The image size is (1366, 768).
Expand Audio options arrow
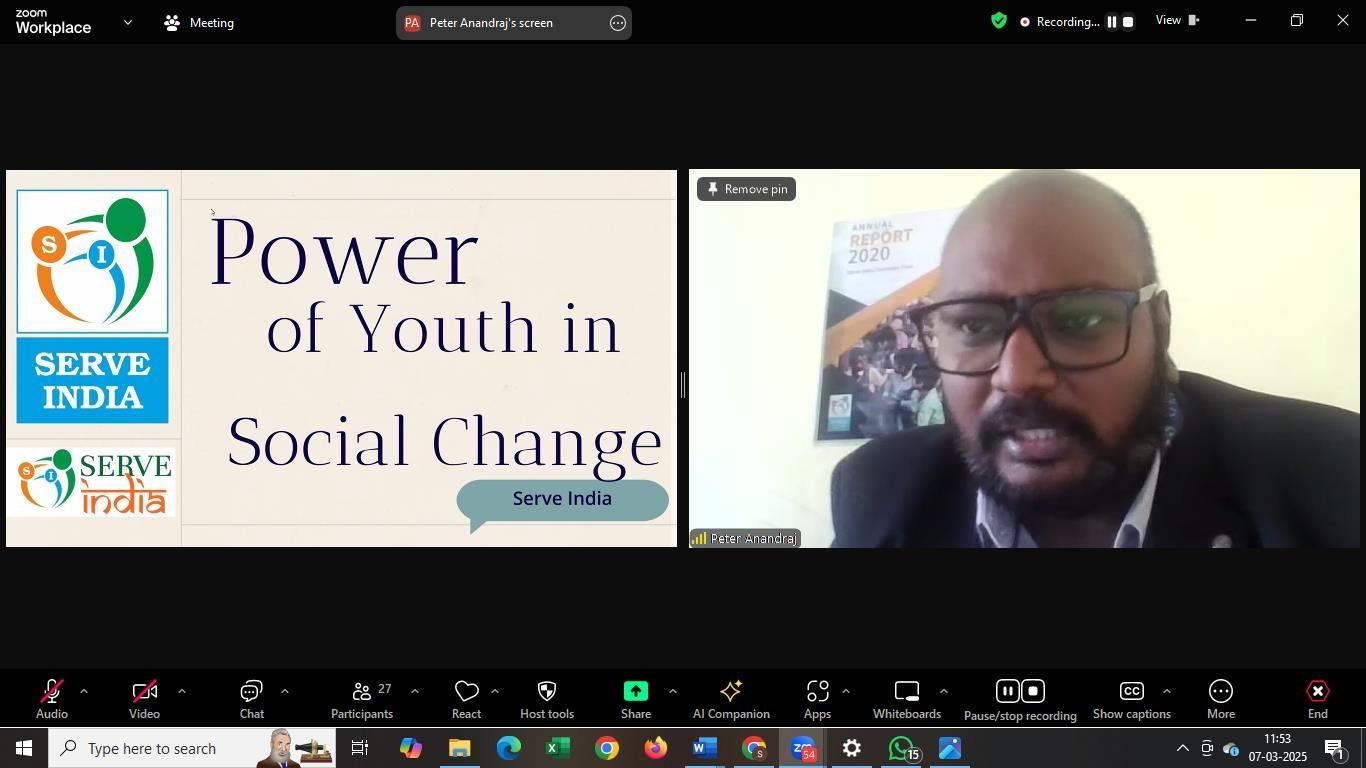pos(84,691)
